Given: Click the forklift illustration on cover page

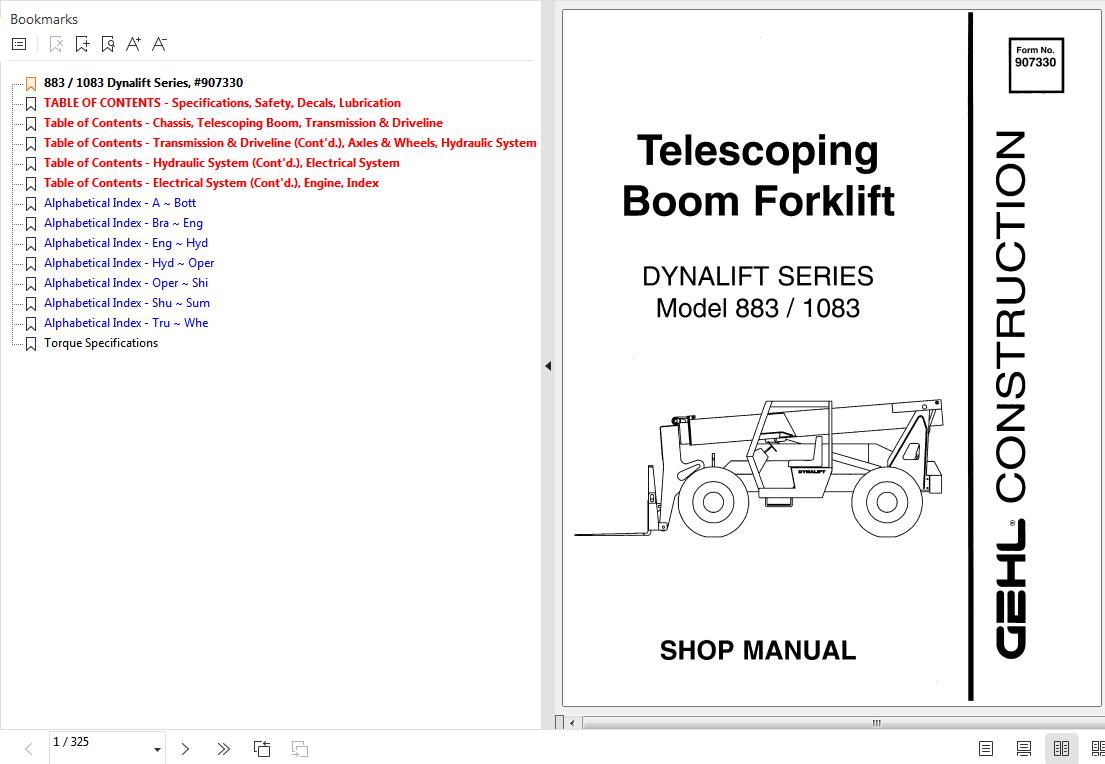Looking at the screenshot, I should [758, 468].
